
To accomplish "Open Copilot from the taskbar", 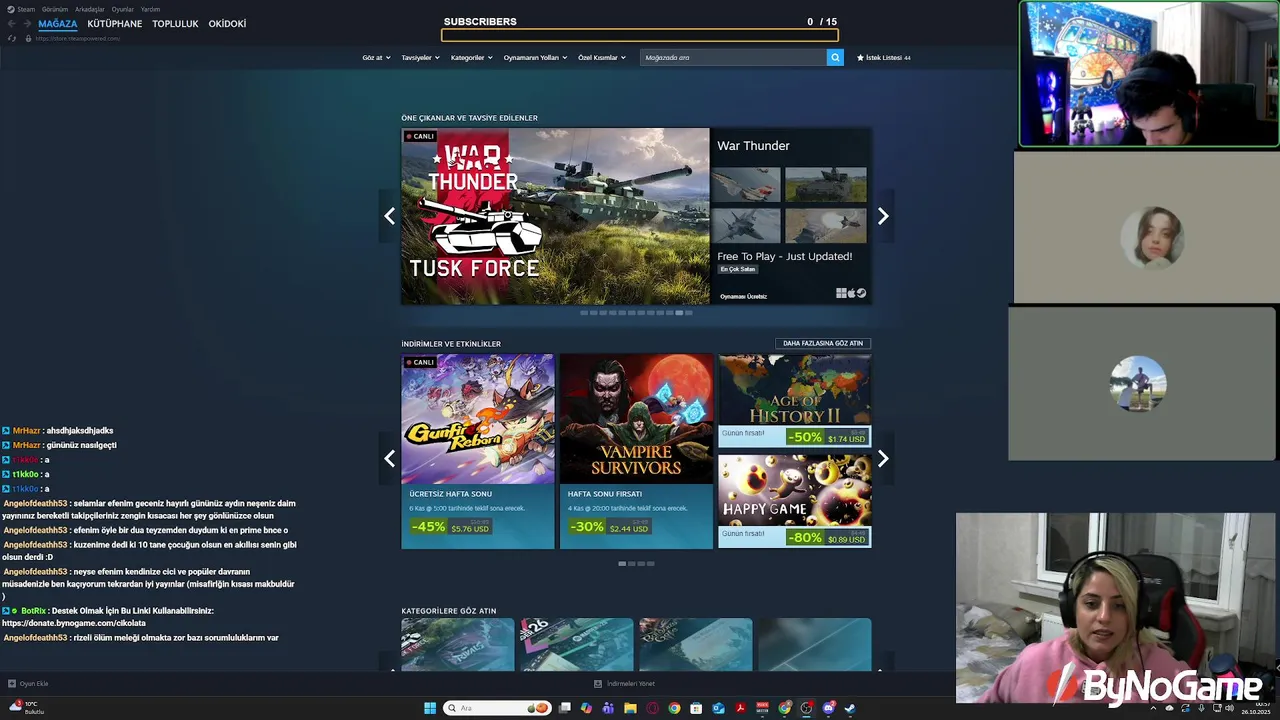I will point(586,708).
